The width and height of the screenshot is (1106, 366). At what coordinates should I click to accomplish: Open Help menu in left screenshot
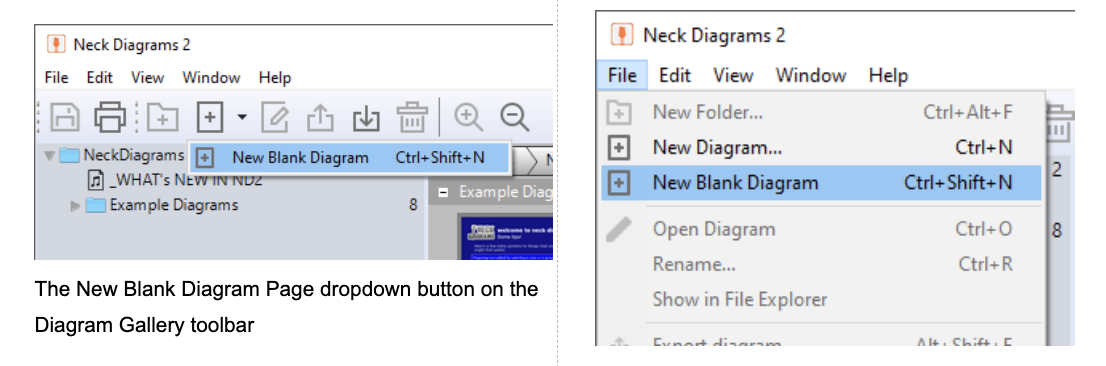[275, 78]
